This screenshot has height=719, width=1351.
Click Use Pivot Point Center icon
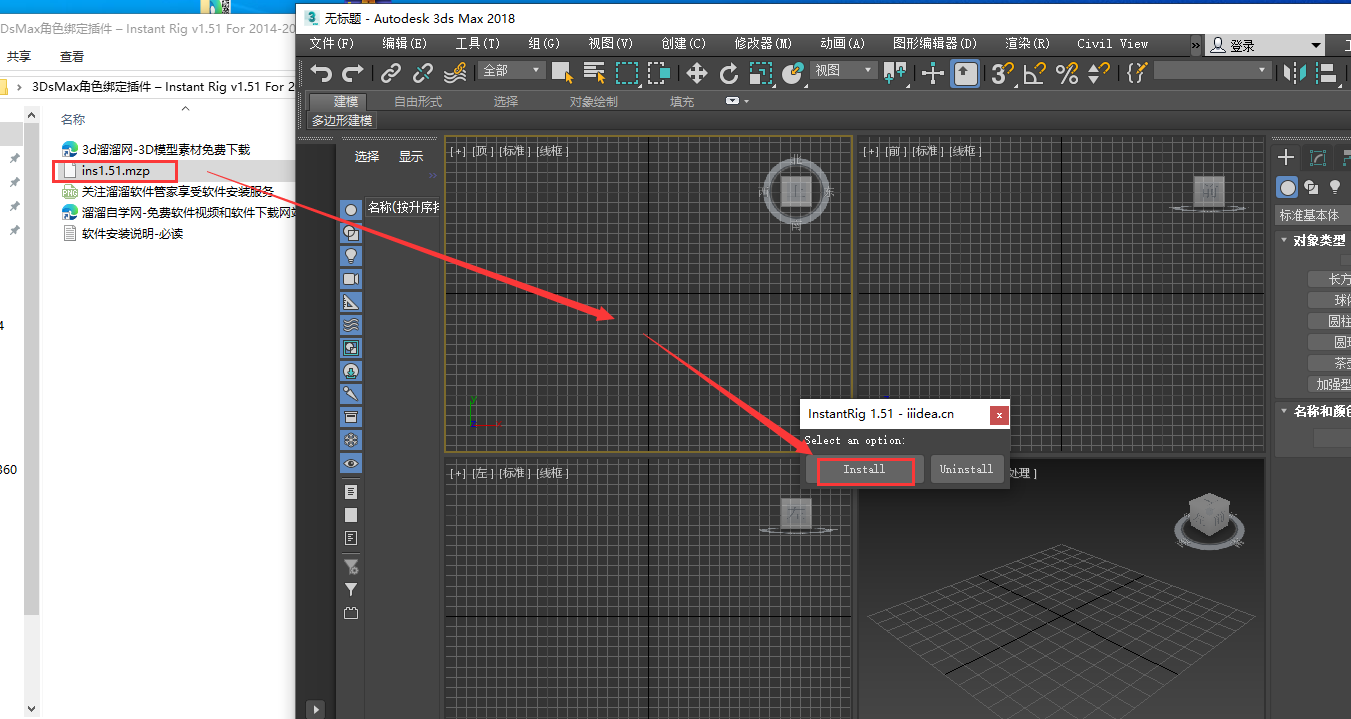[895, 73]
